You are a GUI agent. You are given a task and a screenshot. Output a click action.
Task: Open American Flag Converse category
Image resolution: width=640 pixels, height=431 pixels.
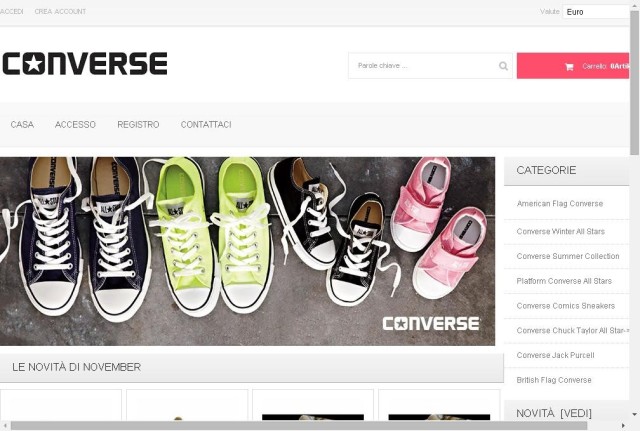coord(560,204)
